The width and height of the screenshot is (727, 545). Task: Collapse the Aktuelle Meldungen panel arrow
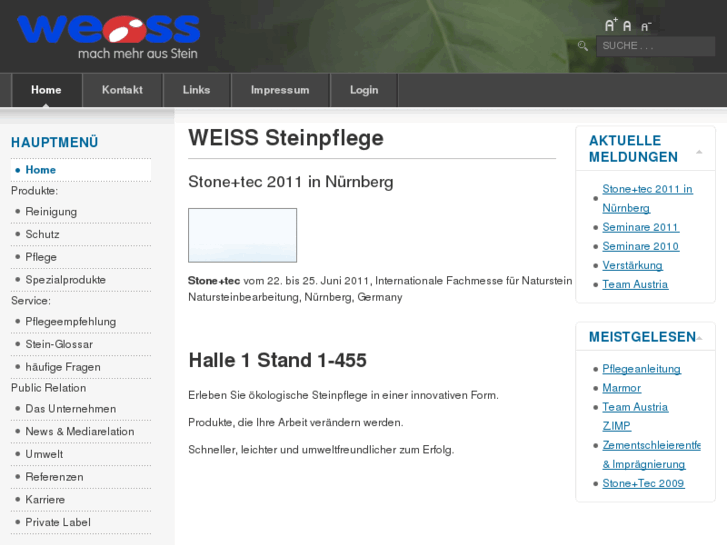click(699, 152)
